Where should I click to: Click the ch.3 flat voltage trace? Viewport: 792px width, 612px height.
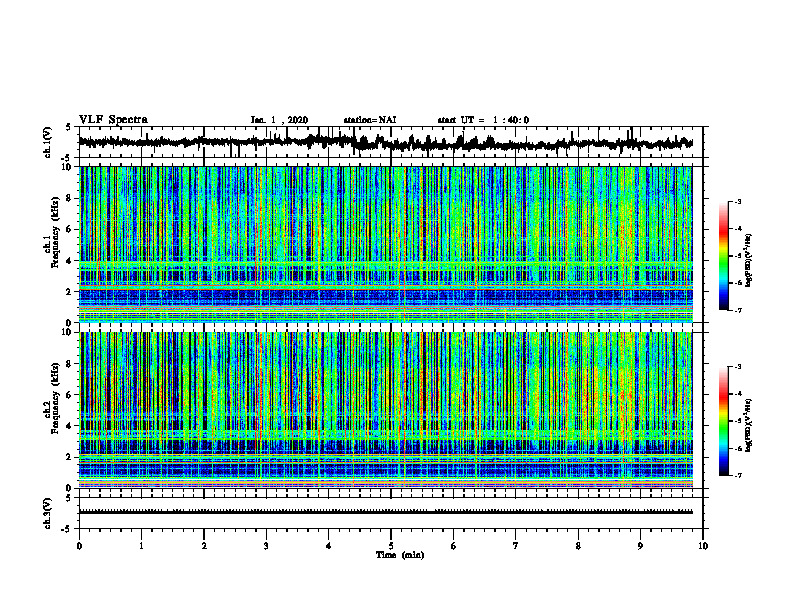click(x=385, y=512)
